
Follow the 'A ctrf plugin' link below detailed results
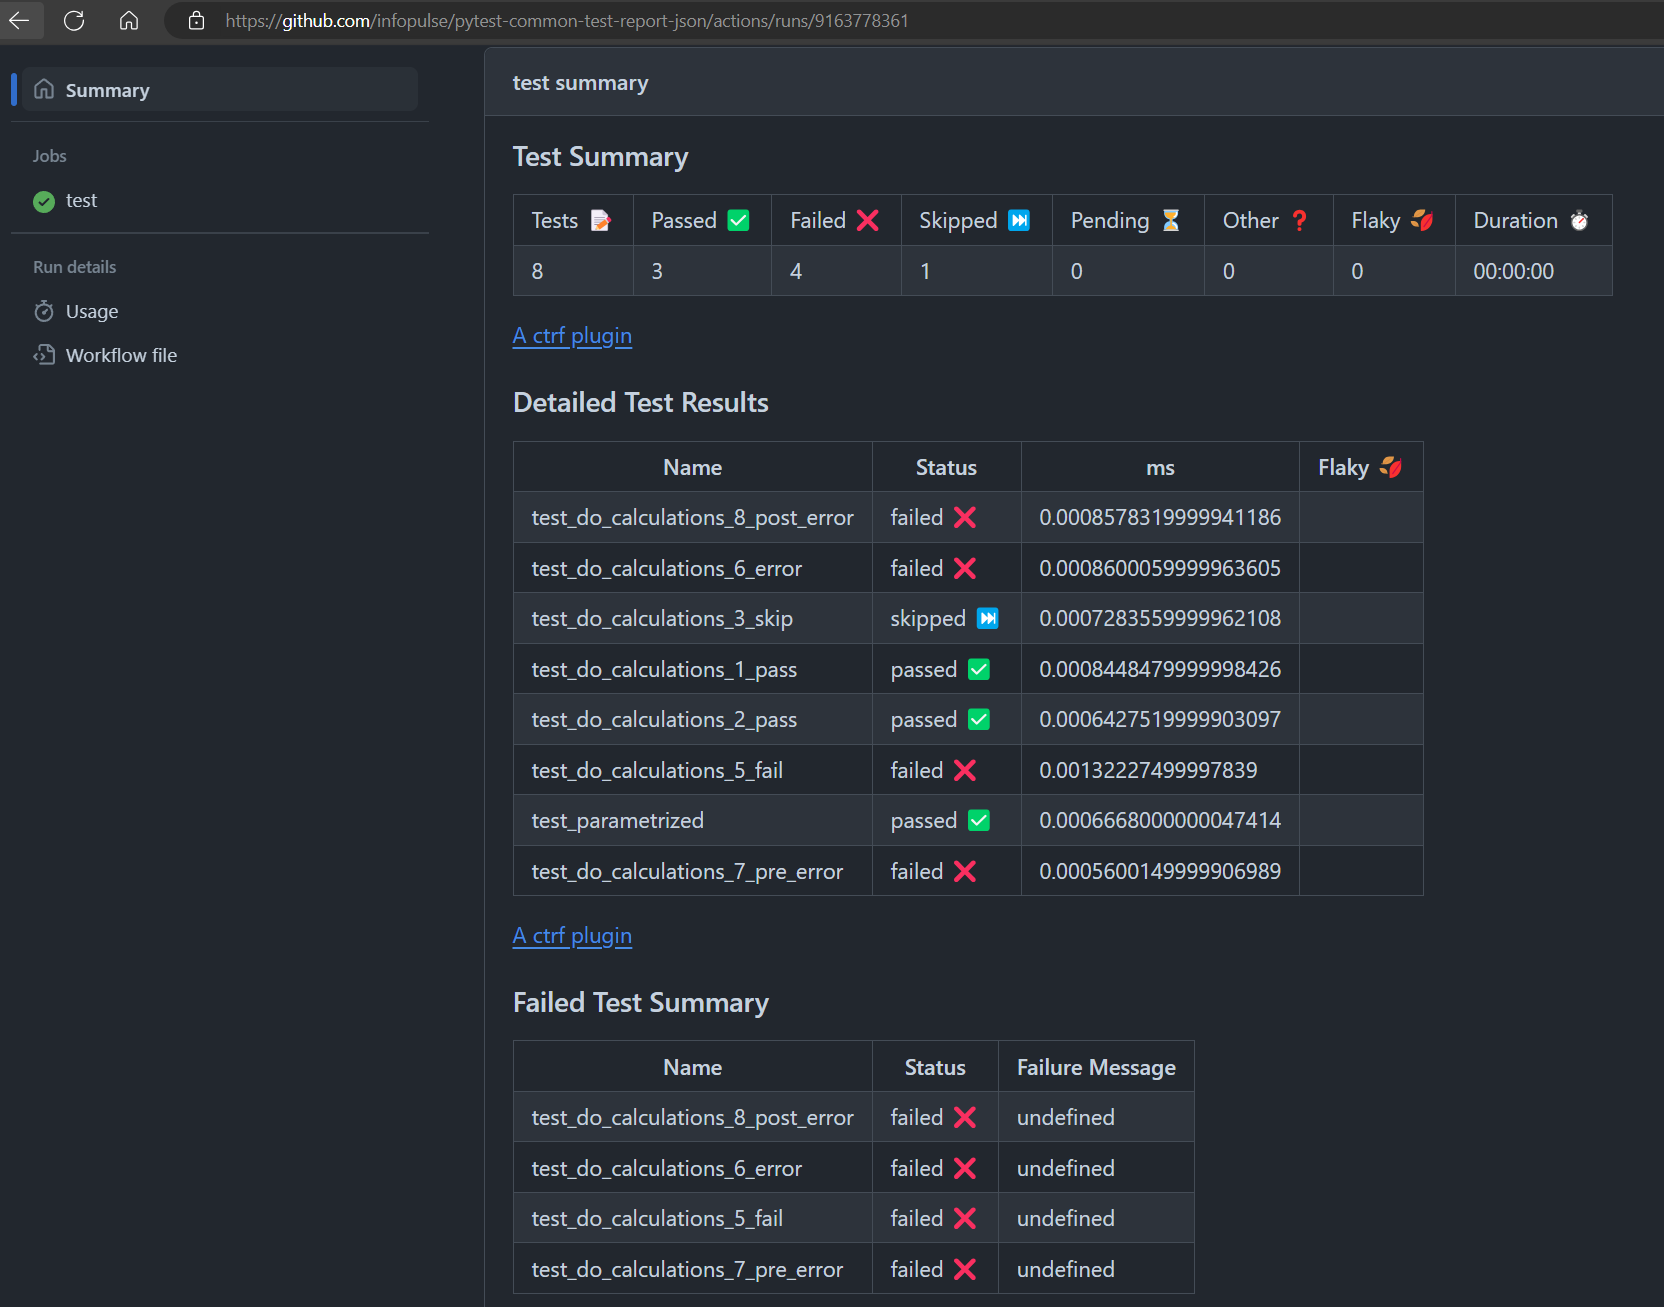point(572,935)
